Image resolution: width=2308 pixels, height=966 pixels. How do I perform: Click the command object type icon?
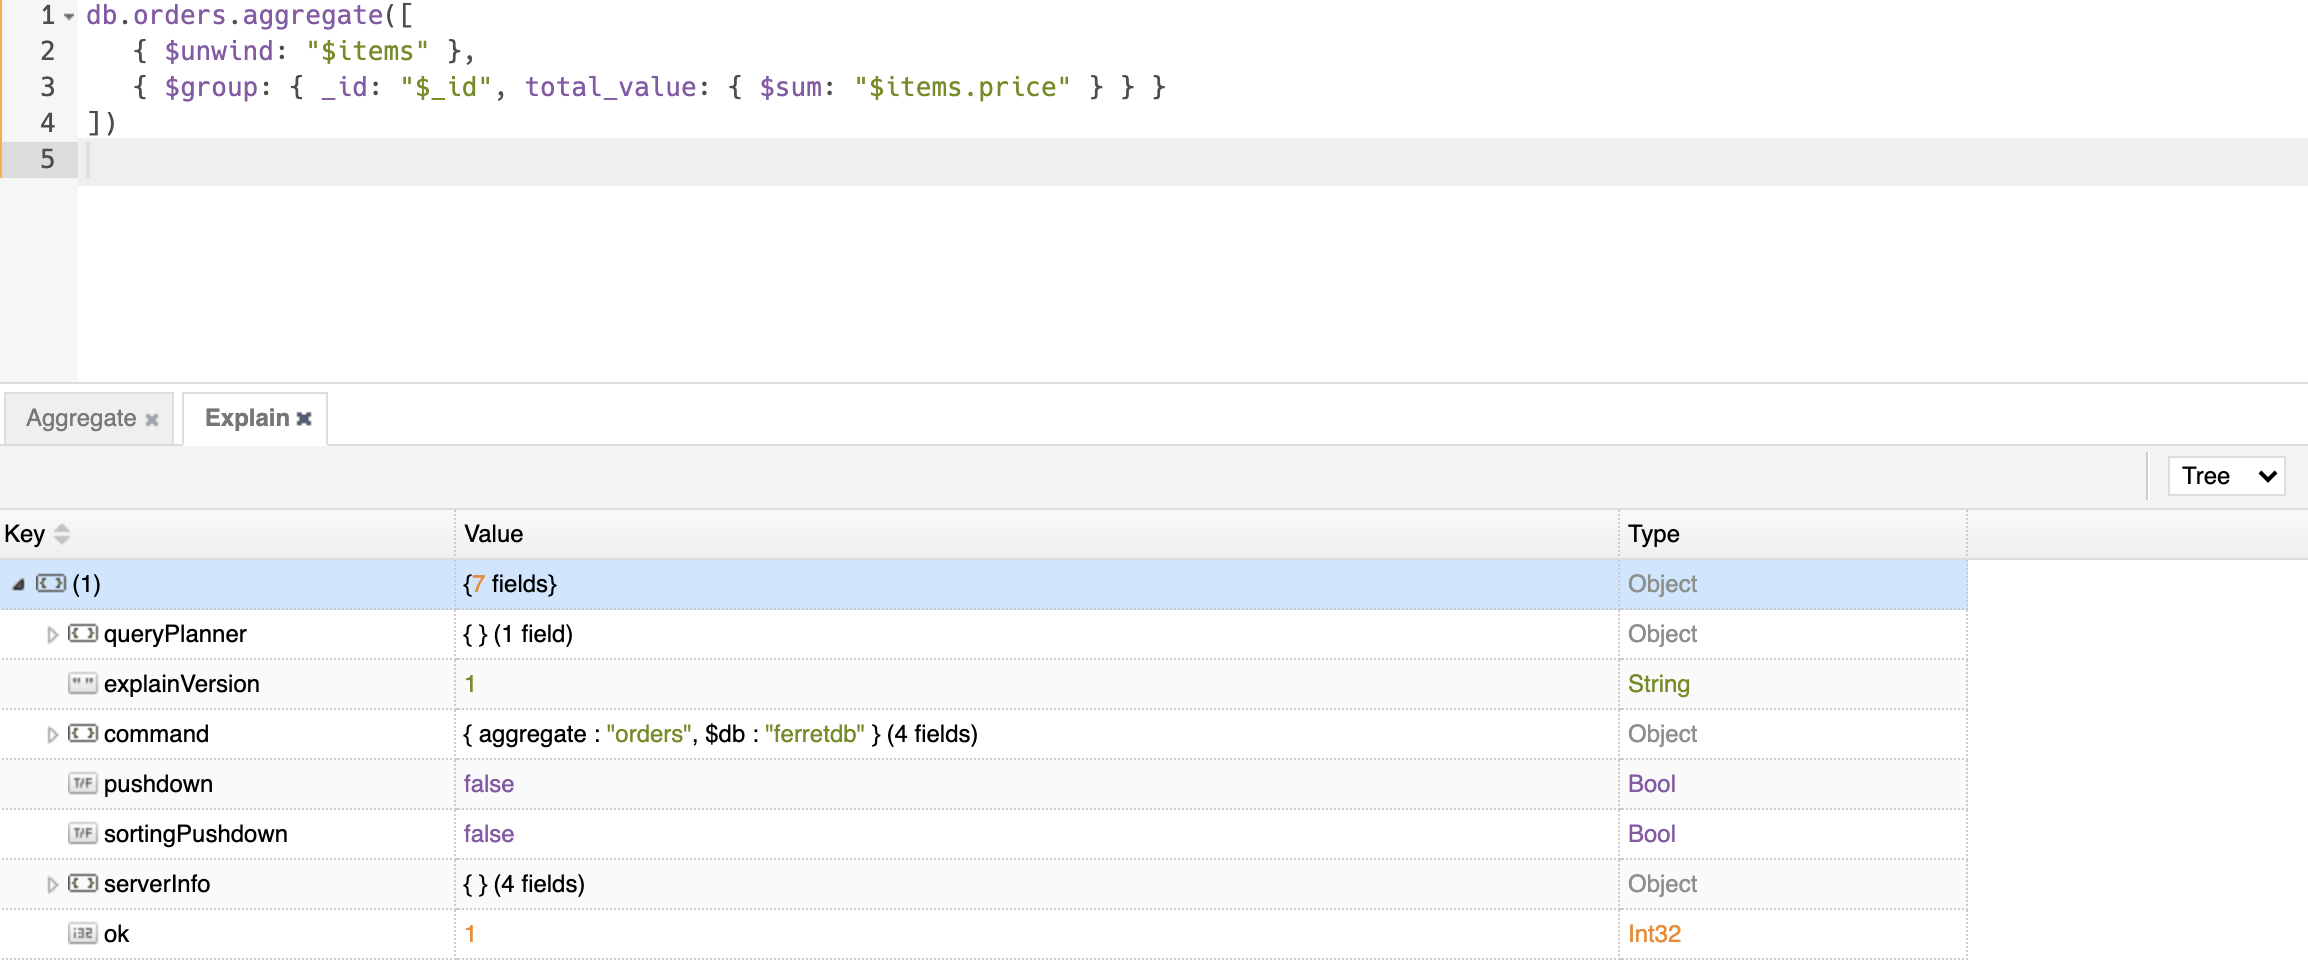(x=82, y=734)
